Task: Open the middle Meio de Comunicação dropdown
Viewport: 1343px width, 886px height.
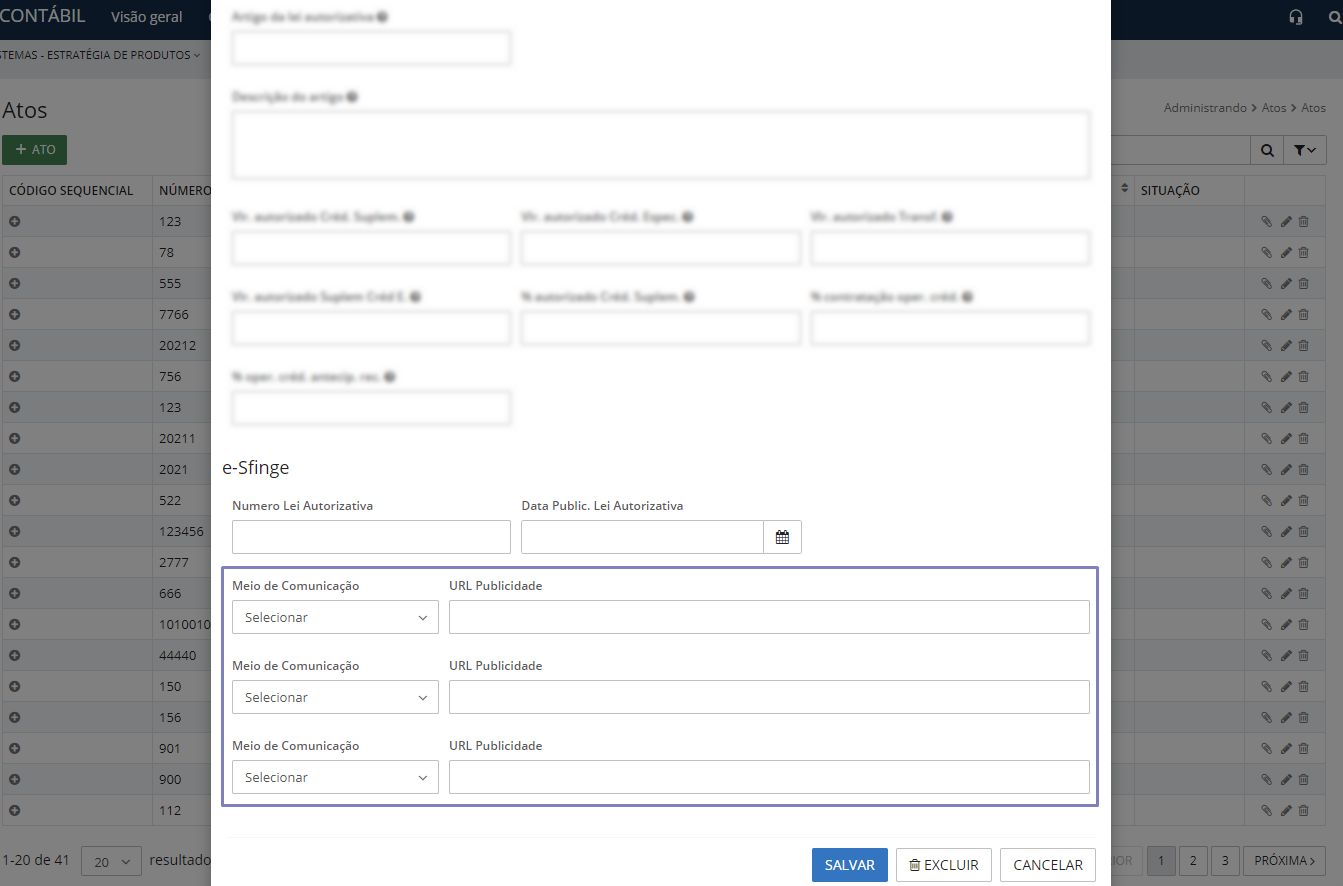Action: [x=335, y=697]
